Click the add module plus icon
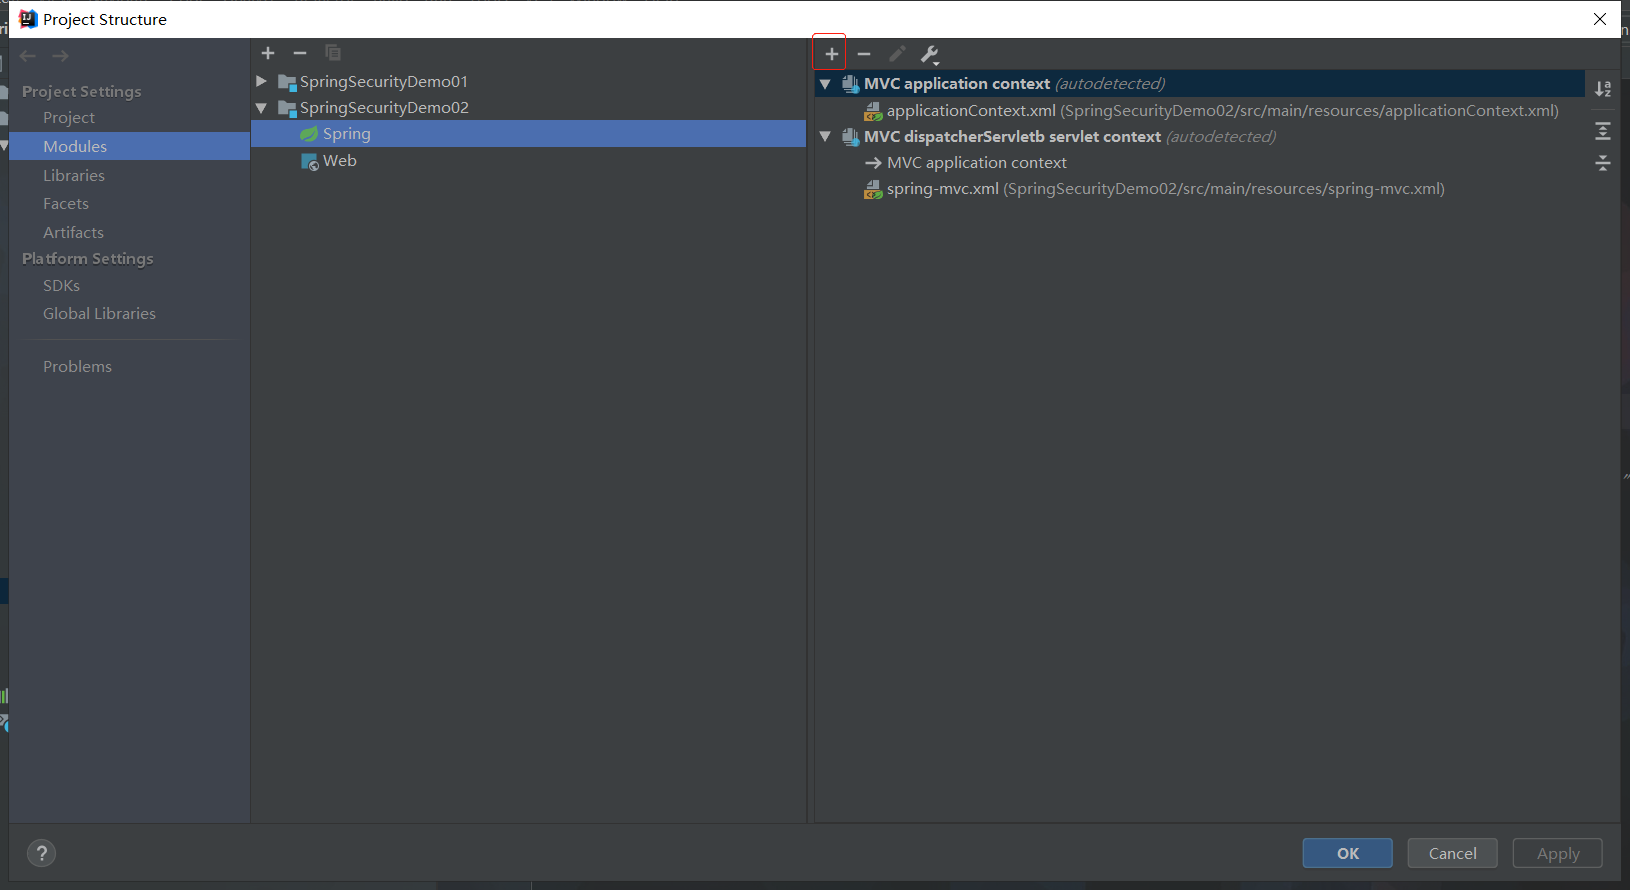This screenshot has width=1630, height=890. [x=268, y=53]
